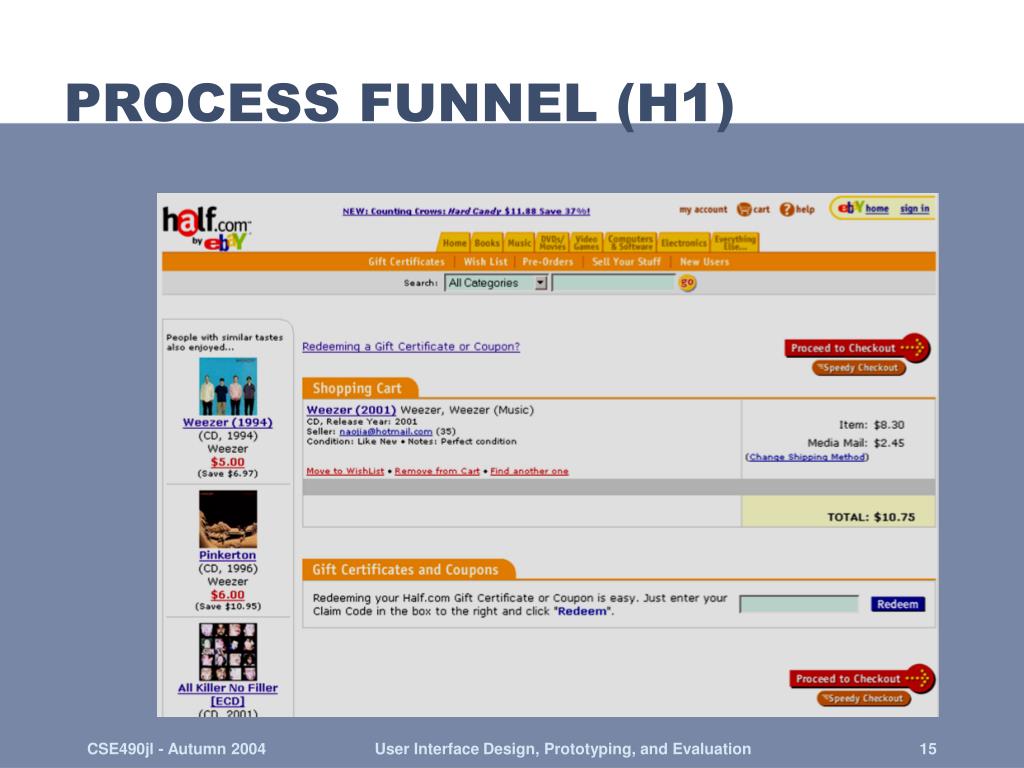Click Move to WishList link
The image size is (1024, 768).
coord(345,472)
